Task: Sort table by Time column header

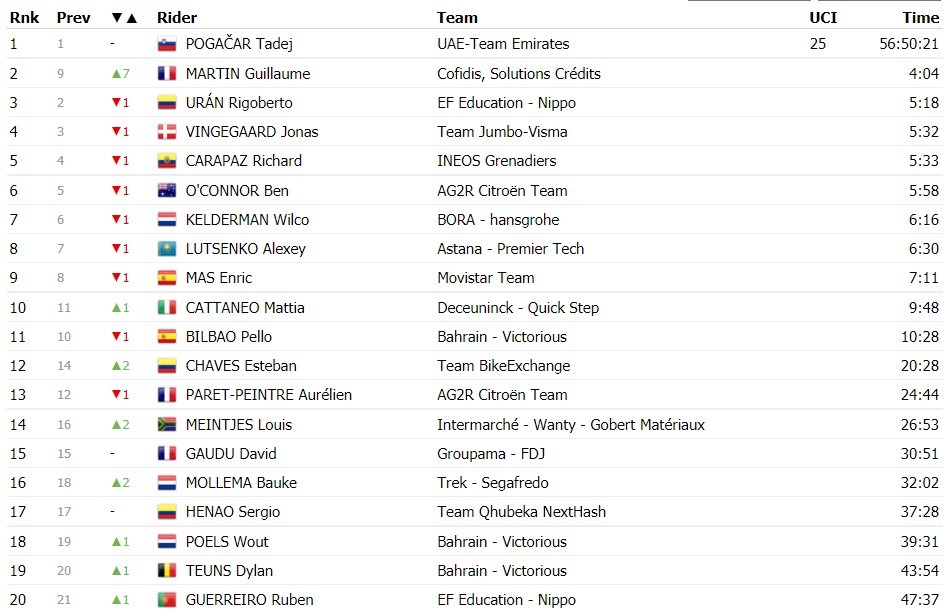Action: click(920, 18)
